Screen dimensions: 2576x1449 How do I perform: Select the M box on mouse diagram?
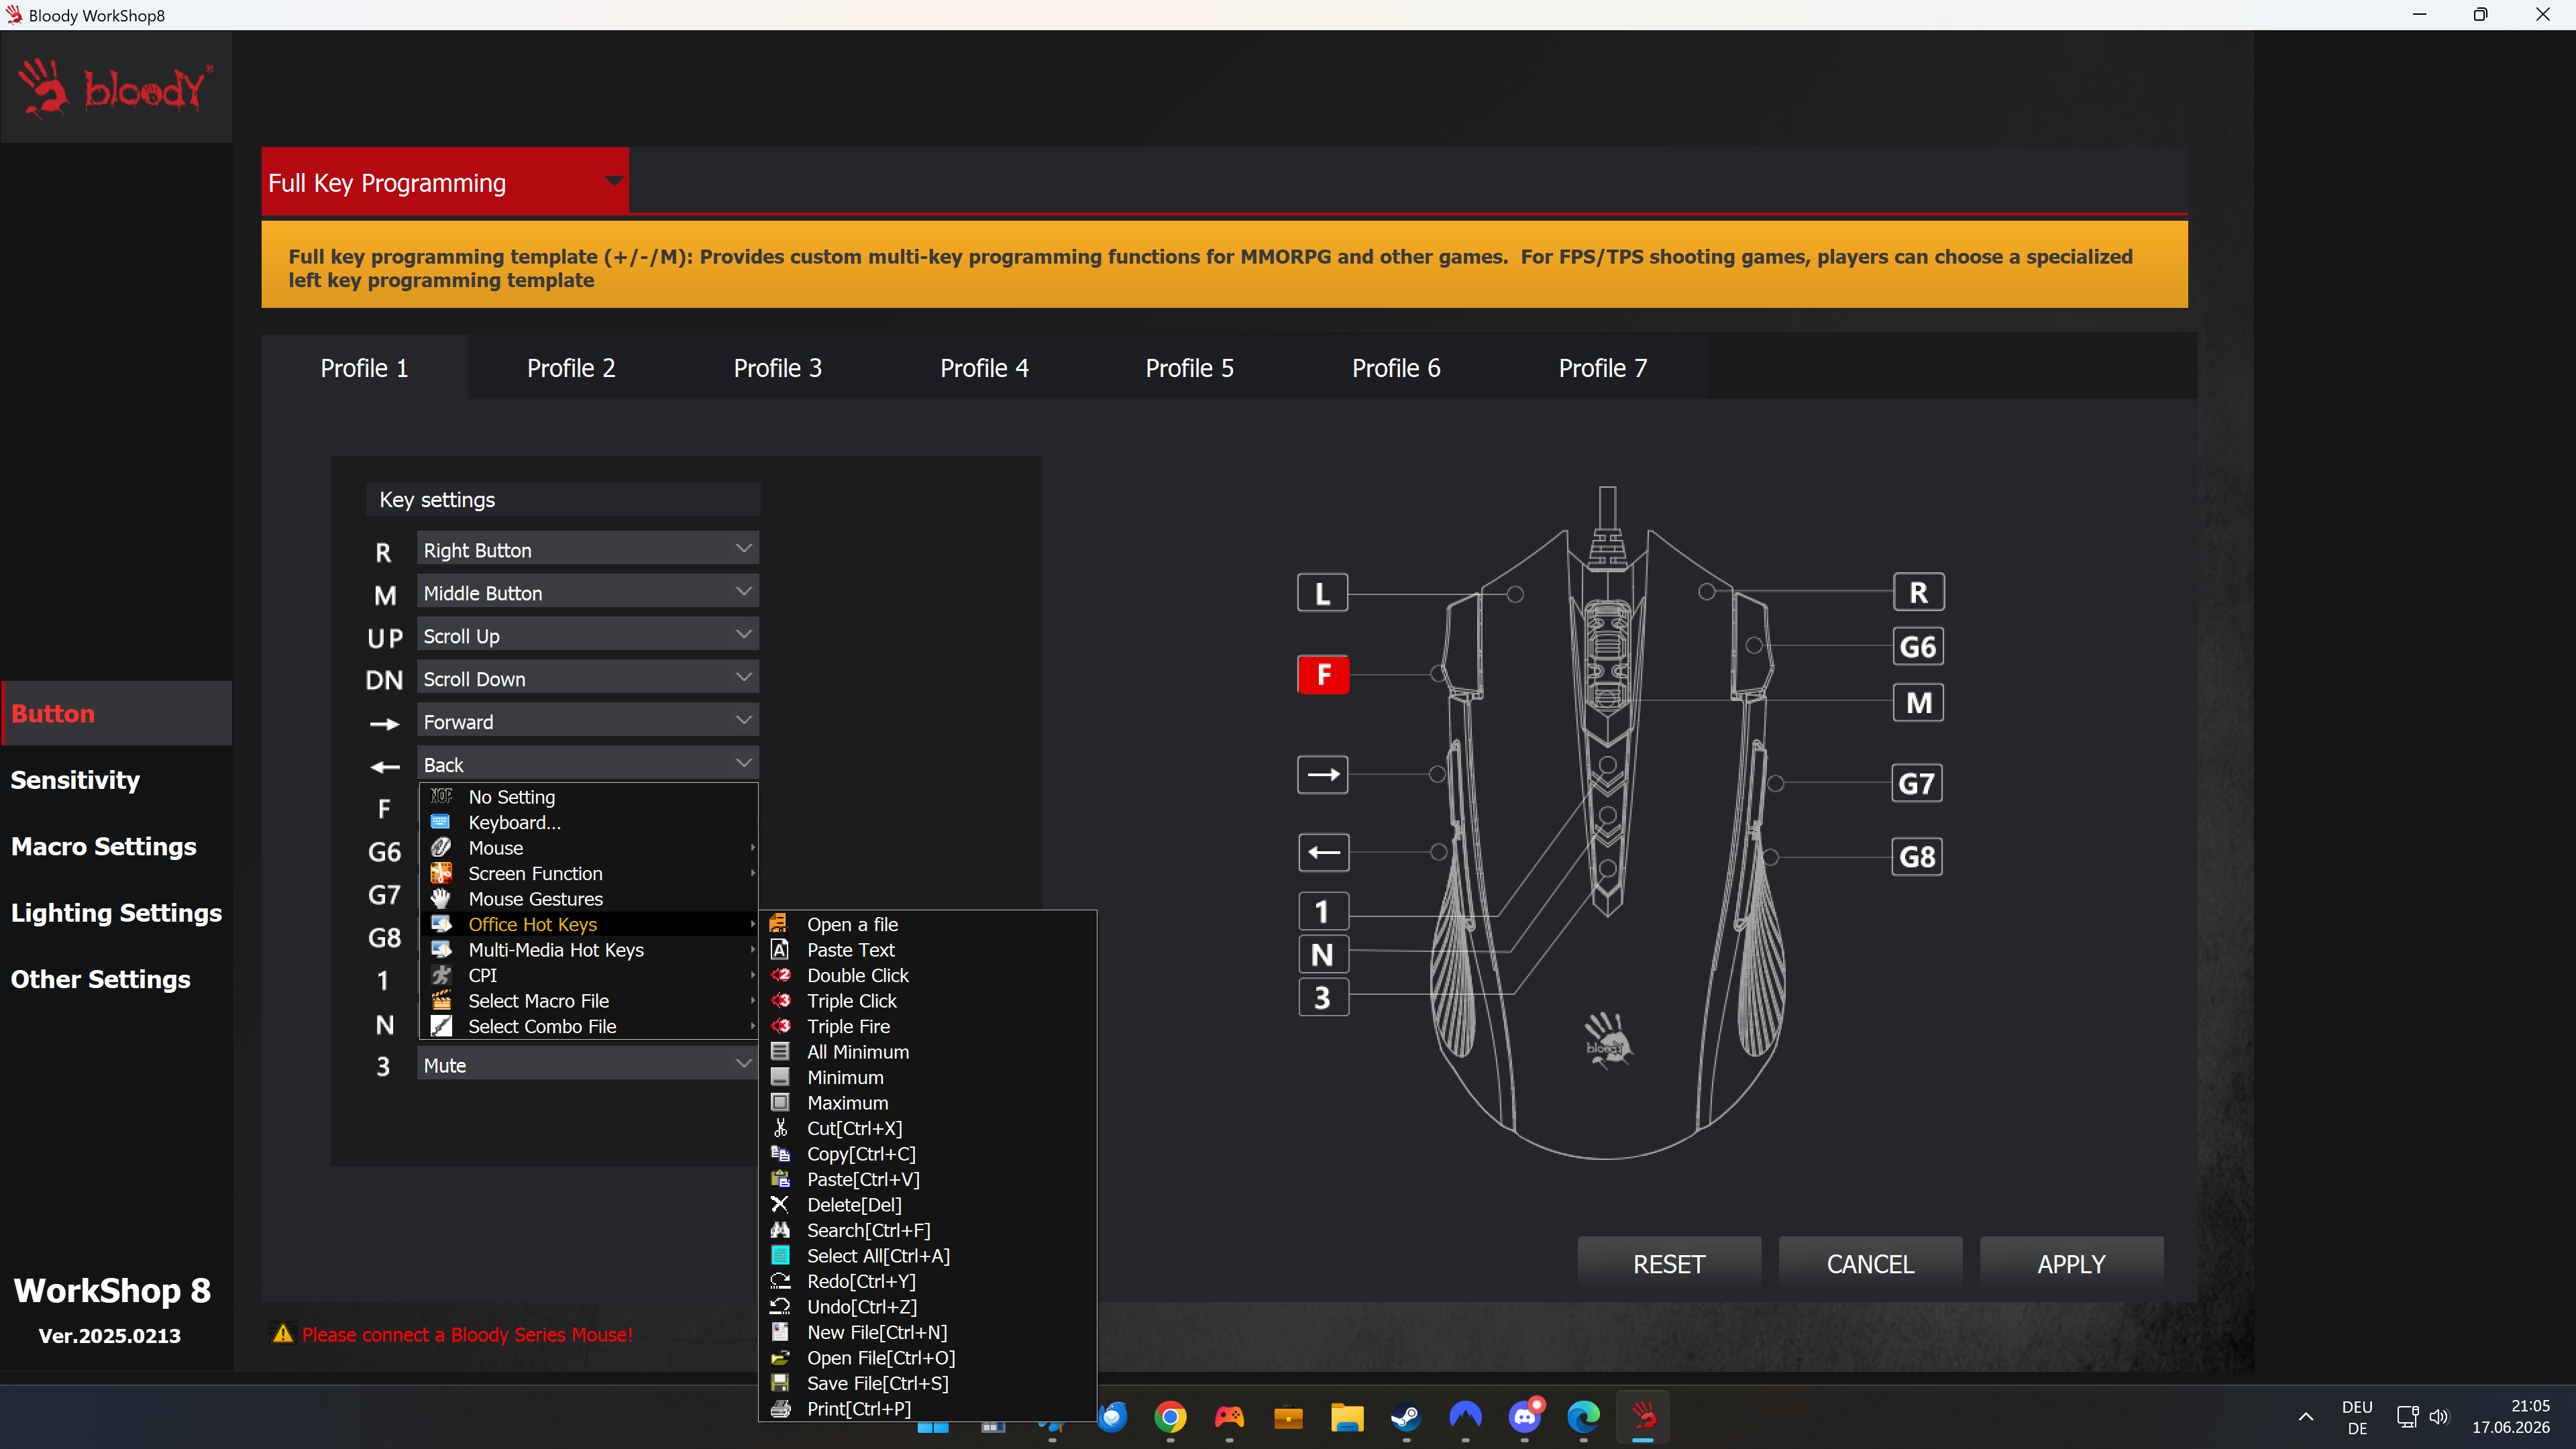(1918, 702)
